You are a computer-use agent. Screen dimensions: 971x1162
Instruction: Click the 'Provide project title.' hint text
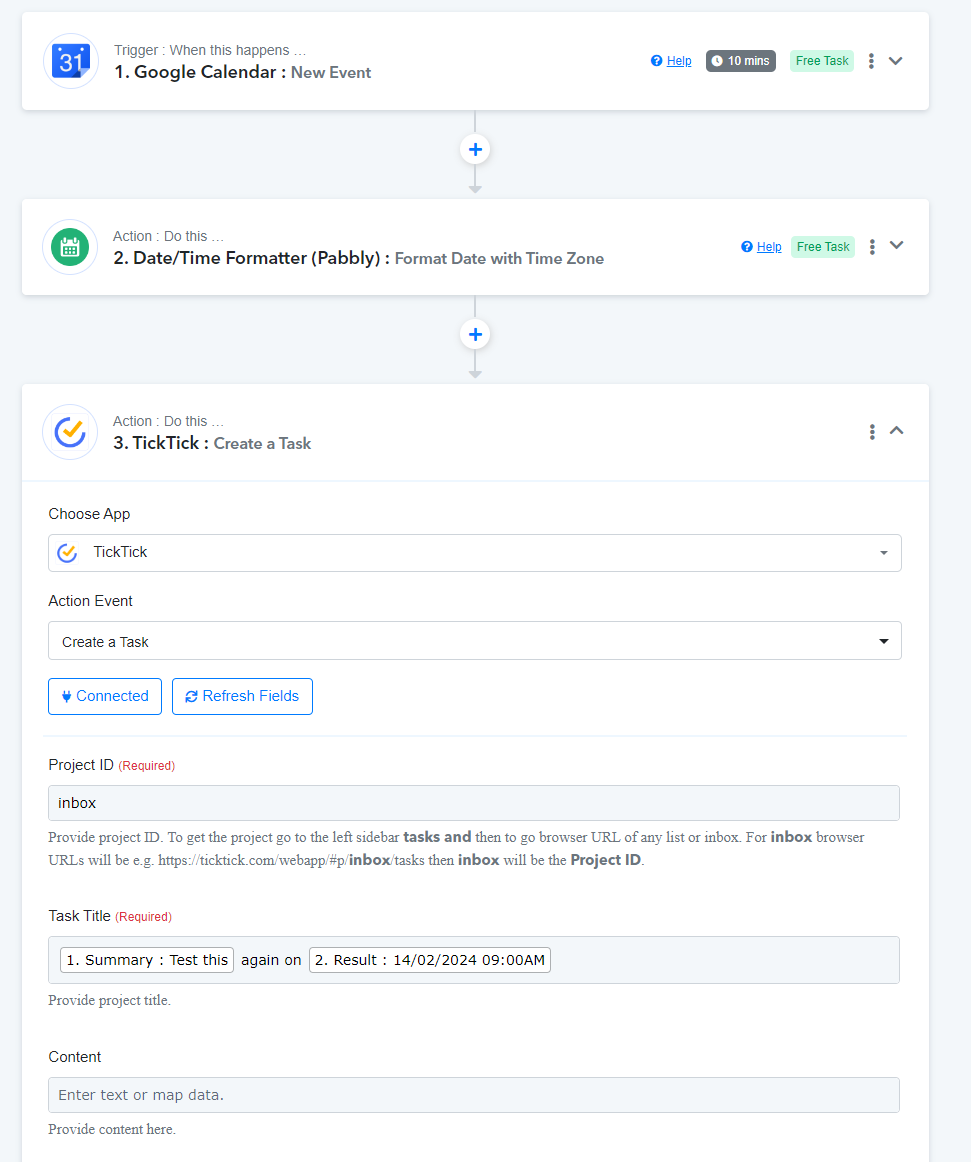point(110,1000)
